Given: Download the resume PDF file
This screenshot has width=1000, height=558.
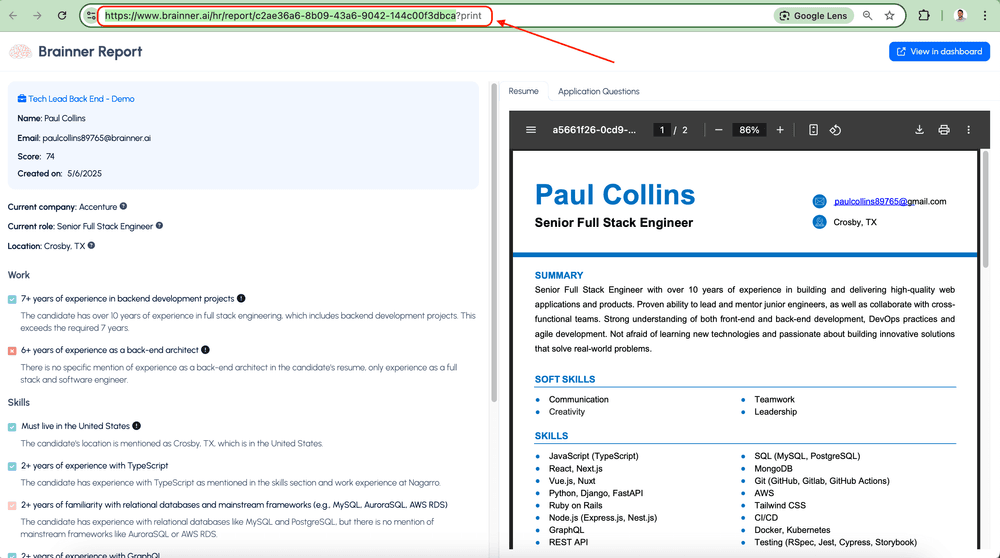Looking at the screenshot, I should click(919, 130).
